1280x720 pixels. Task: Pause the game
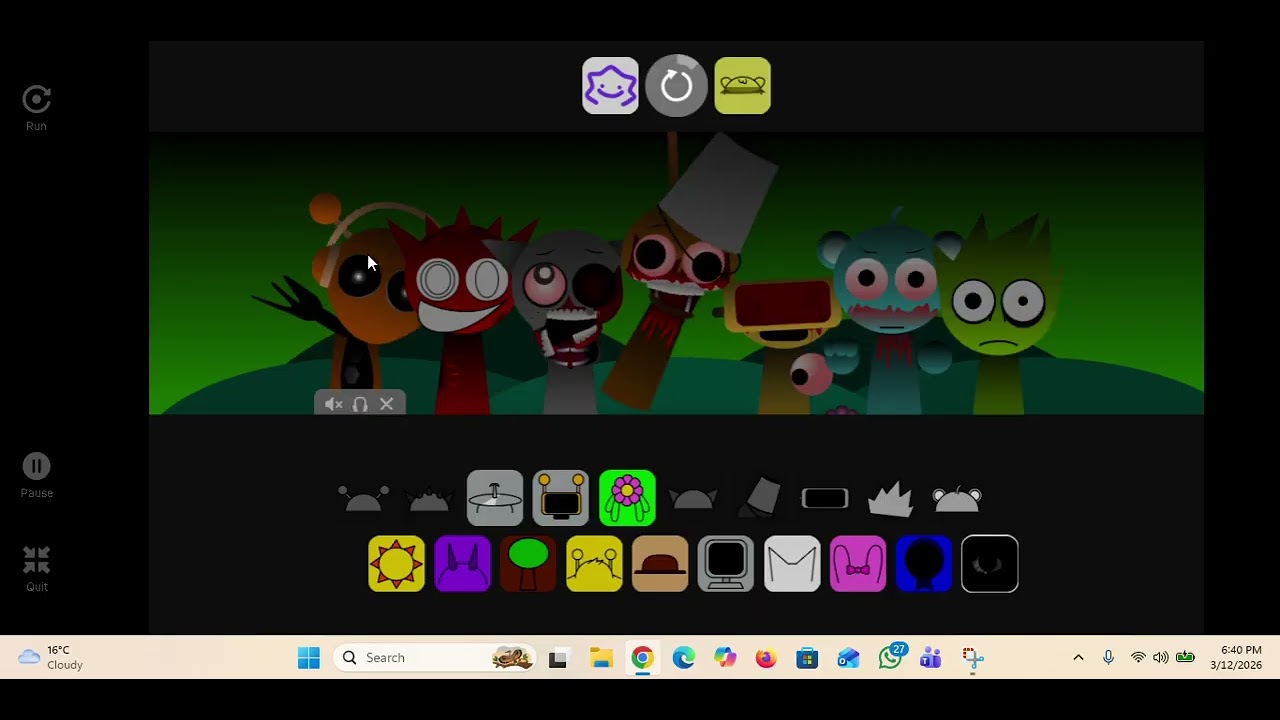pos(36,475)
